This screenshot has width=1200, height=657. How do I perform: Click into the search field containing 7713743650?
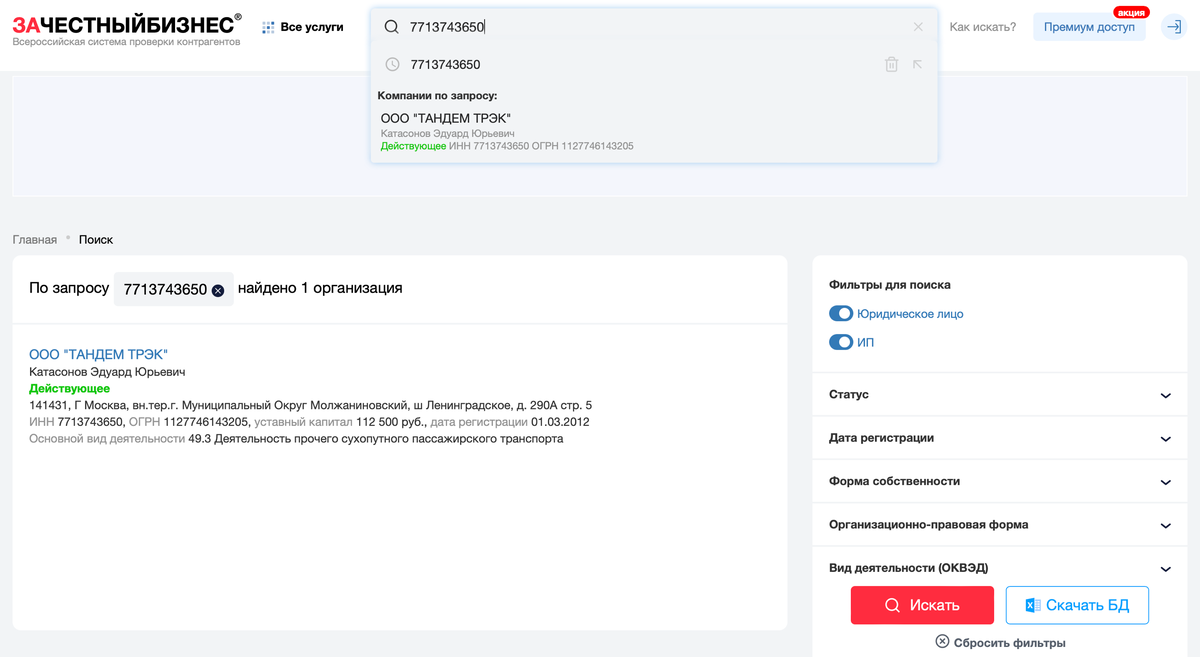click(x=654, y=27)
